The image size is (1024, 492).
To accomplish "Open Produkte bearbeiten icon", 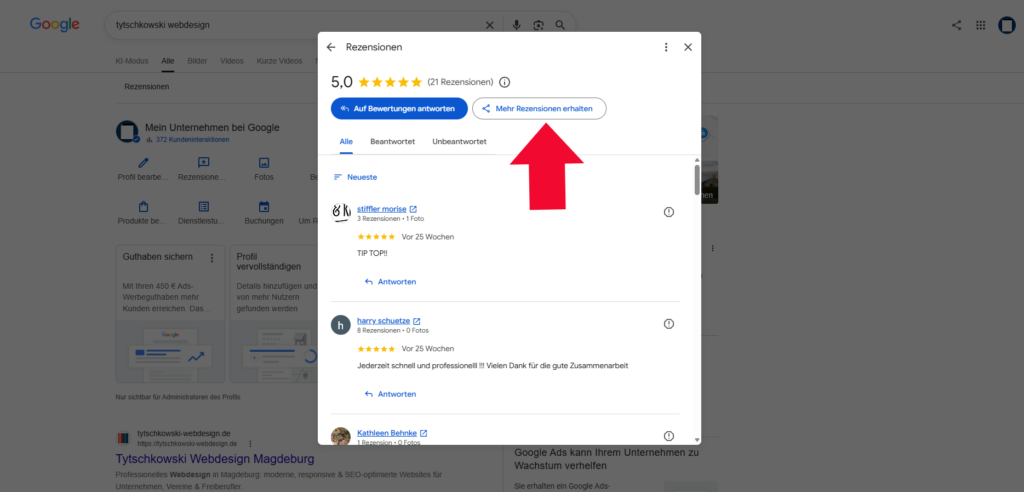I will (x=143, y=206).
